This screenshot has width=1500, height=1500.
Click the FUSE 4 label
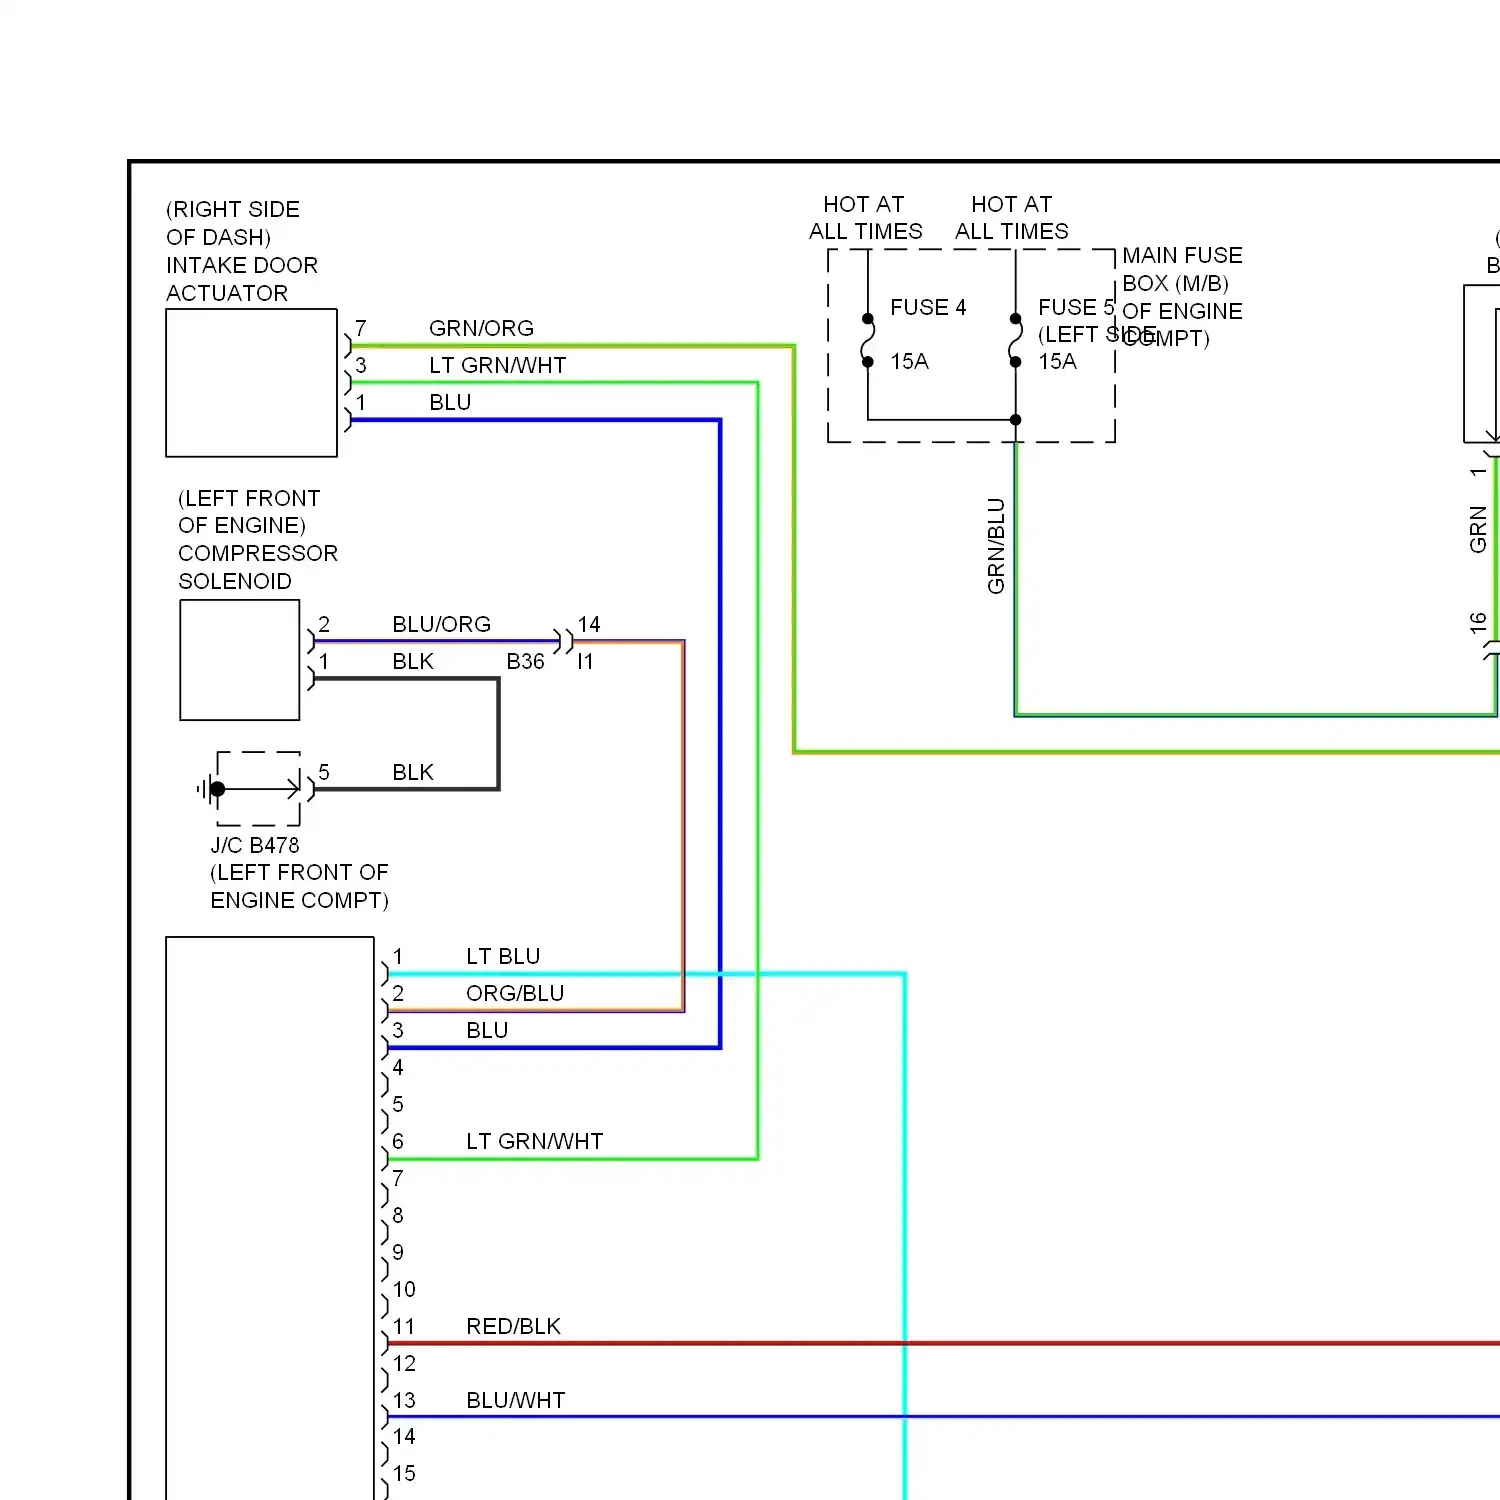(928, 307)
